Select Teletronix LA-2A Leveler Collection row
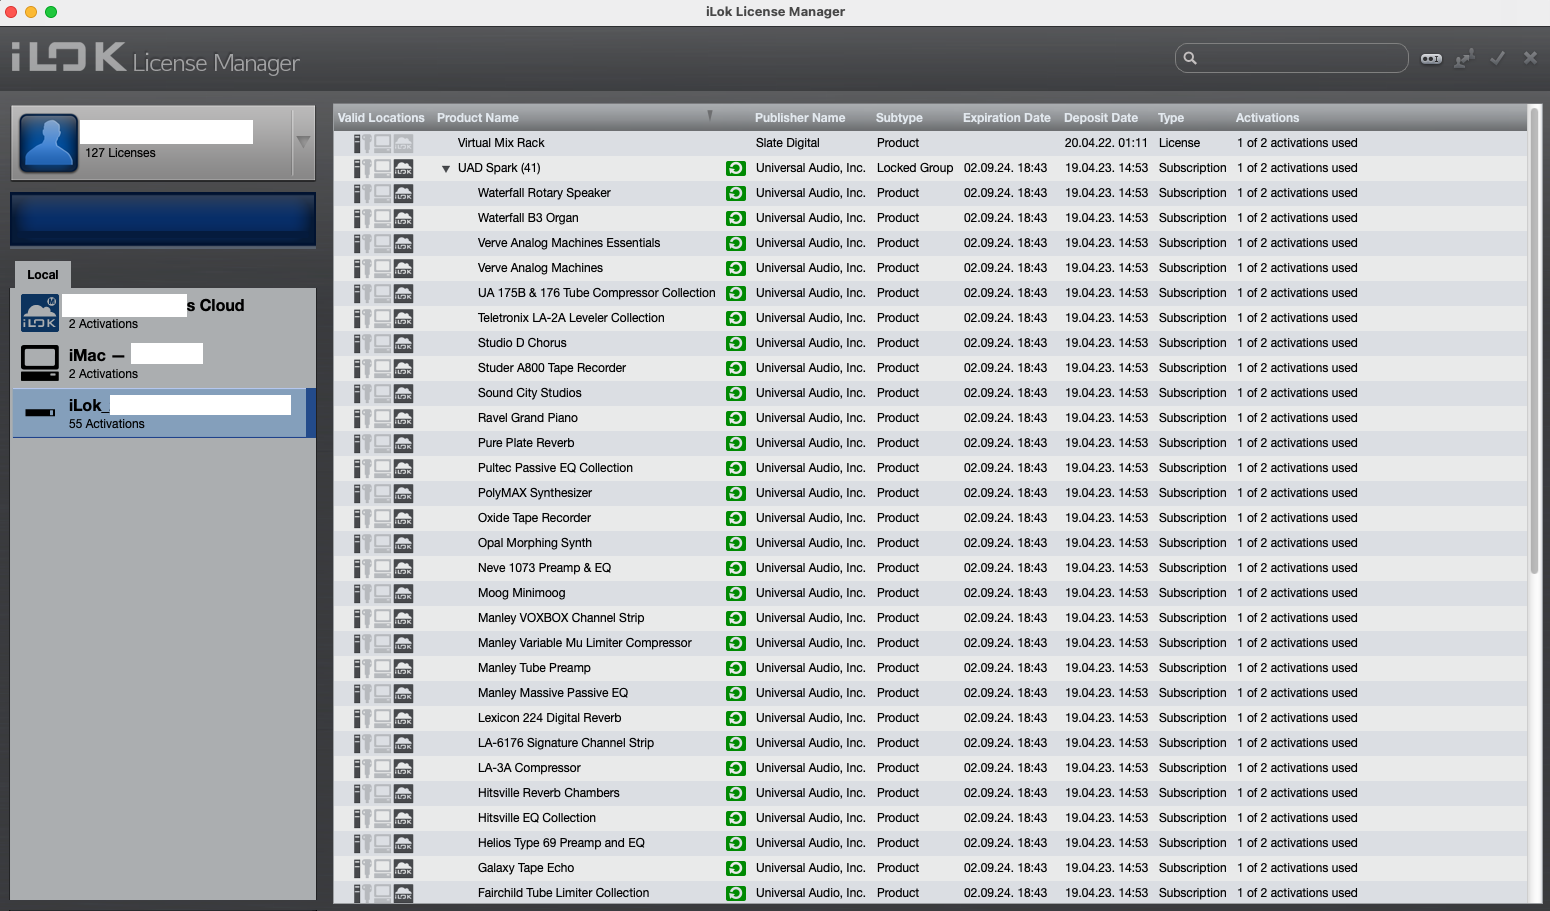Image resolution: width=1550 pixels, height=911 pixels. tap(930, 318)
